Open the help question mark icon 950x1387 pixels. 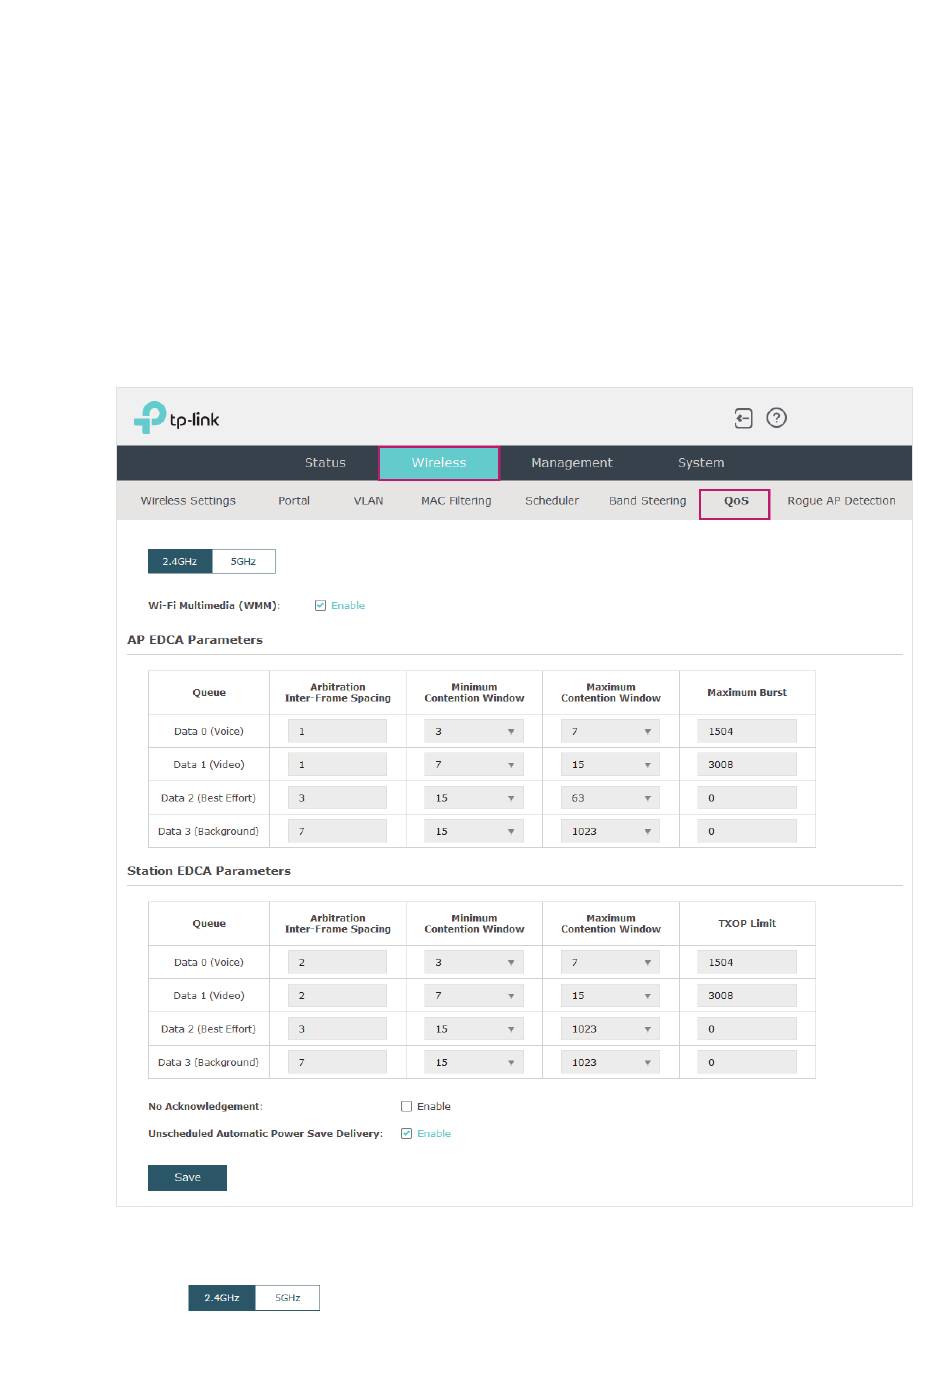click(x=776, y=418)
